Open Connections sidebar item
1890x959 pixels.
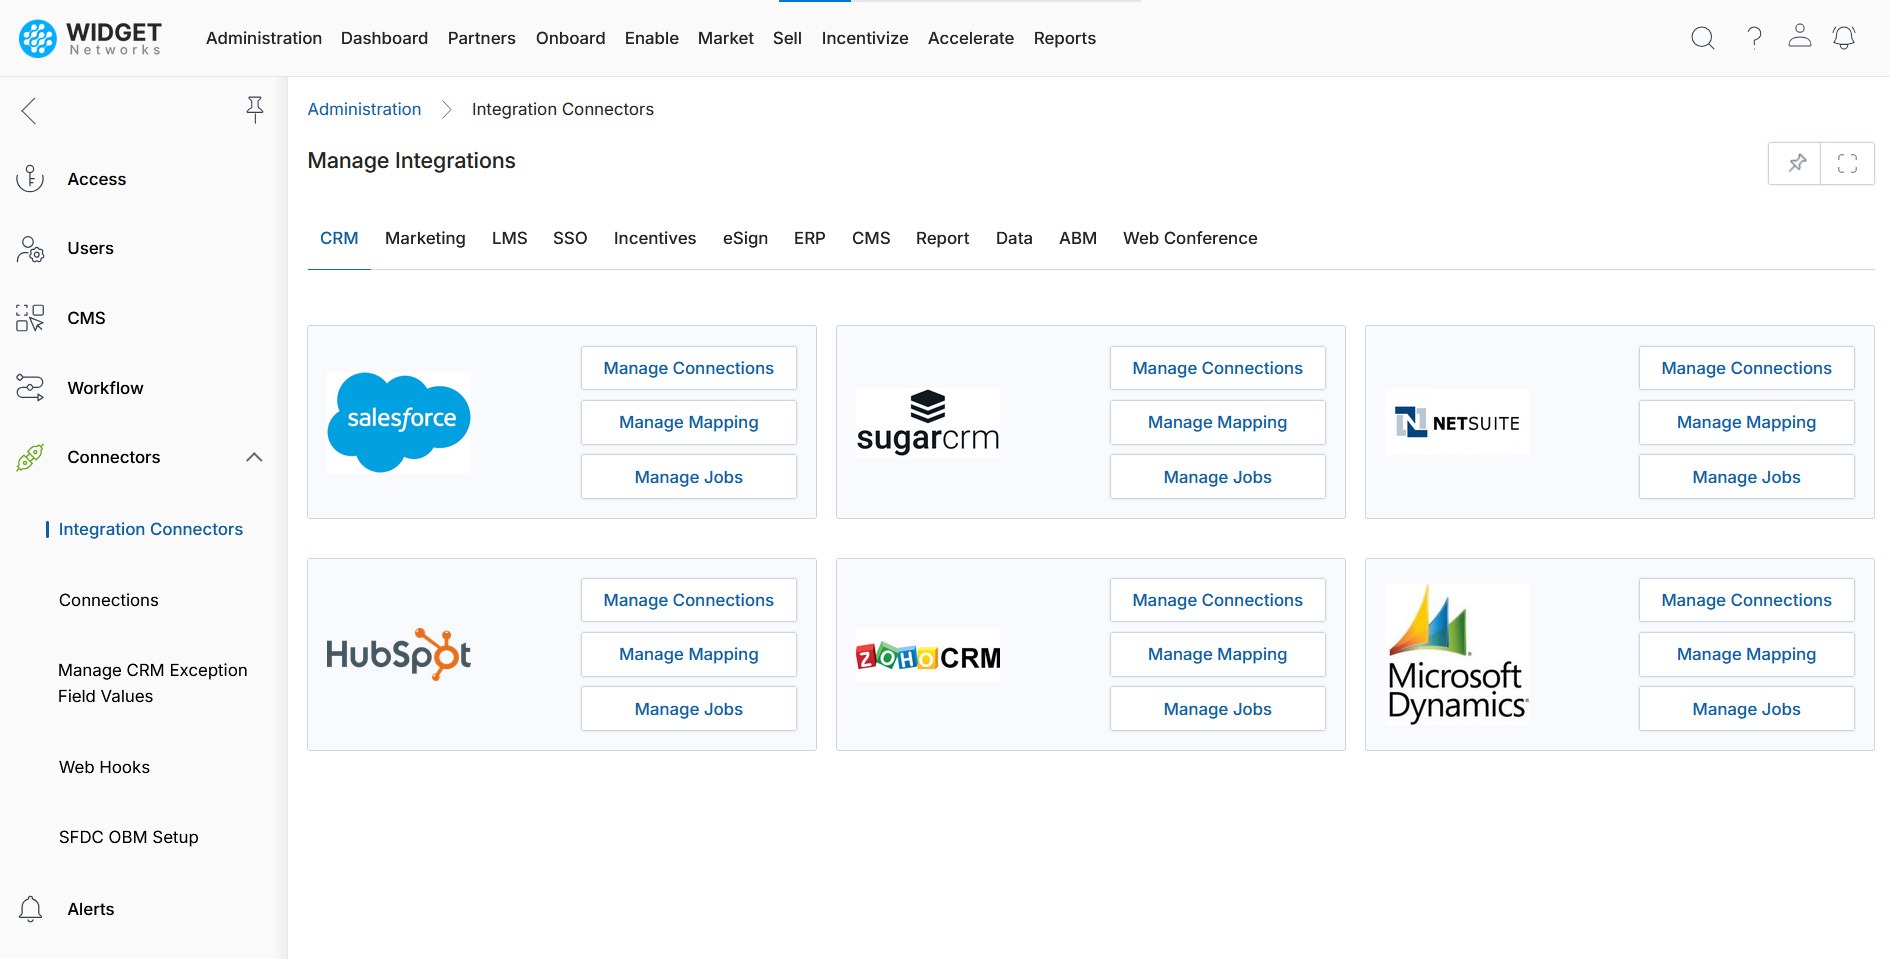pyautogui.click(x=109, y=600)
